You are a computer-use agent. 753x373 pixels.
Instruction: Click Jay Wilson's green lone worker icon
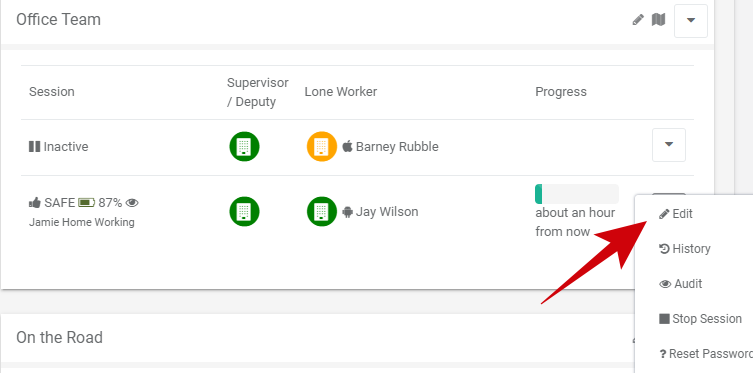click(x=322, y=212)
